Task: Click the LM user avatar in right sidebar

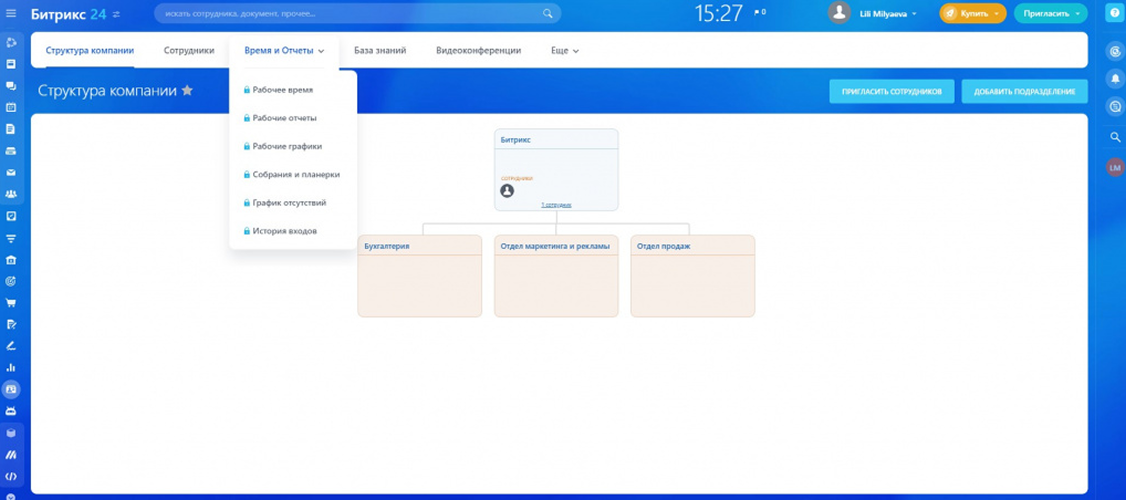Action: tap(1115, 169)
